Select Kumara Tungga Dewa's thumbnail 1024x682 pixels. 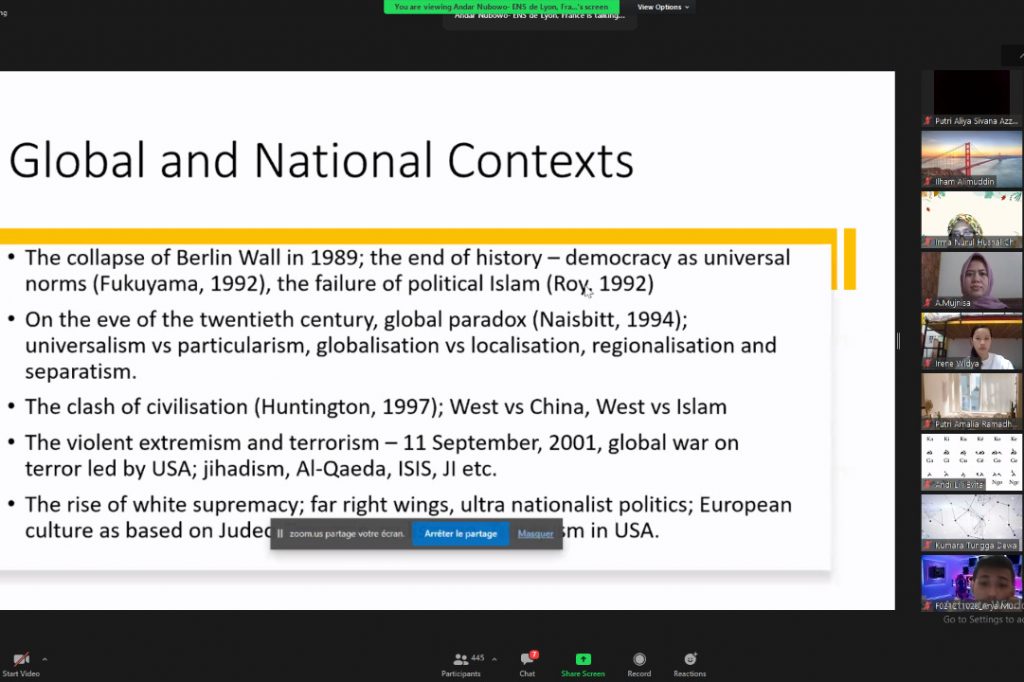pyautogui.click(x=971, y=522)
